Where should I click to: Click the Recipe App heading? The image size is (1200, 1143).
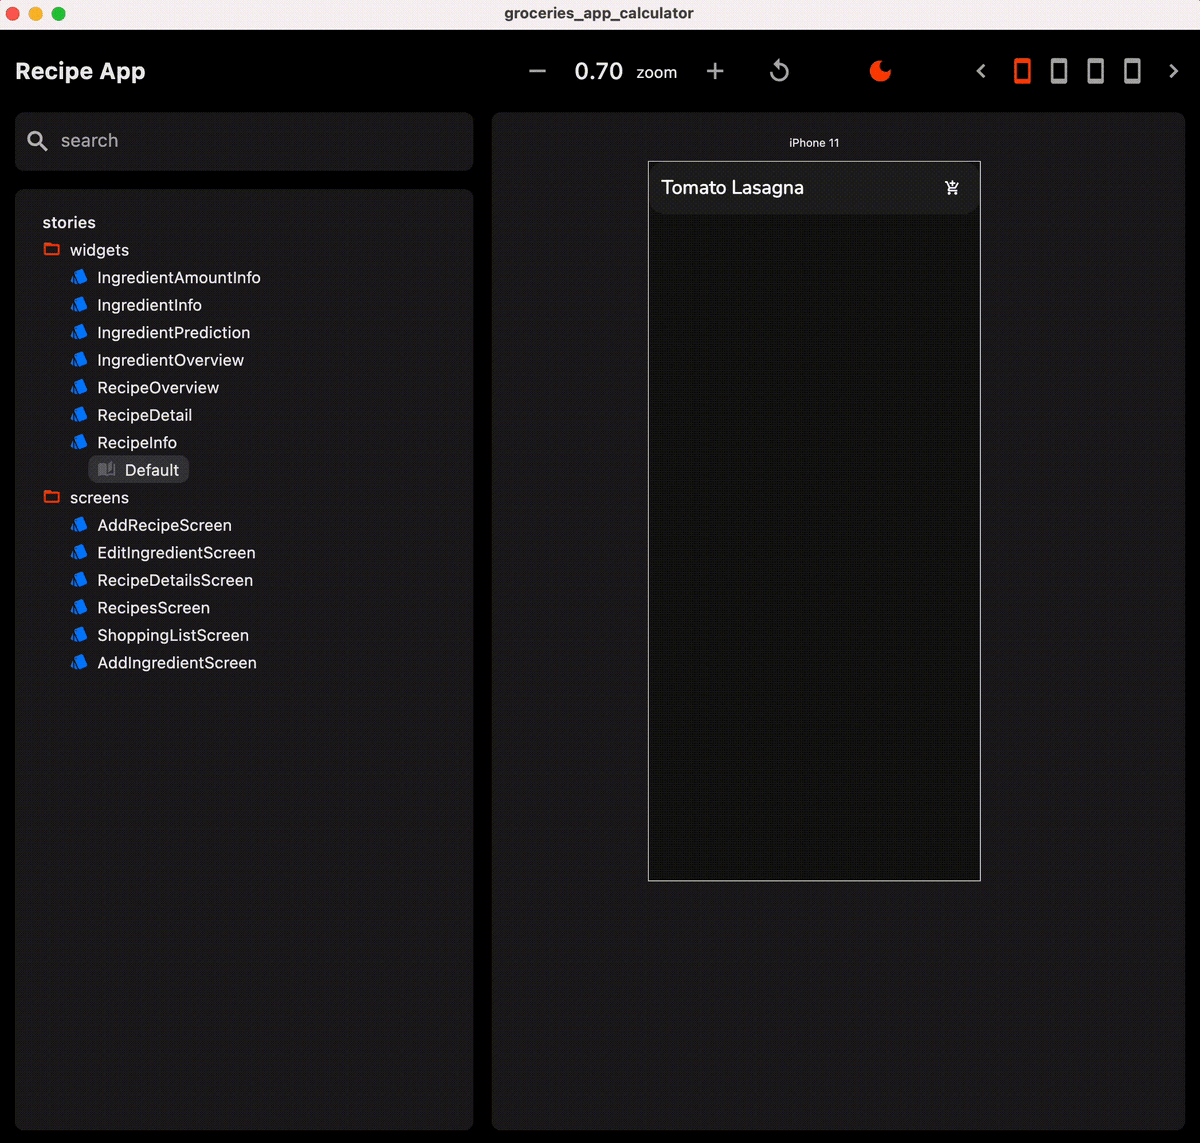point(80,72)
